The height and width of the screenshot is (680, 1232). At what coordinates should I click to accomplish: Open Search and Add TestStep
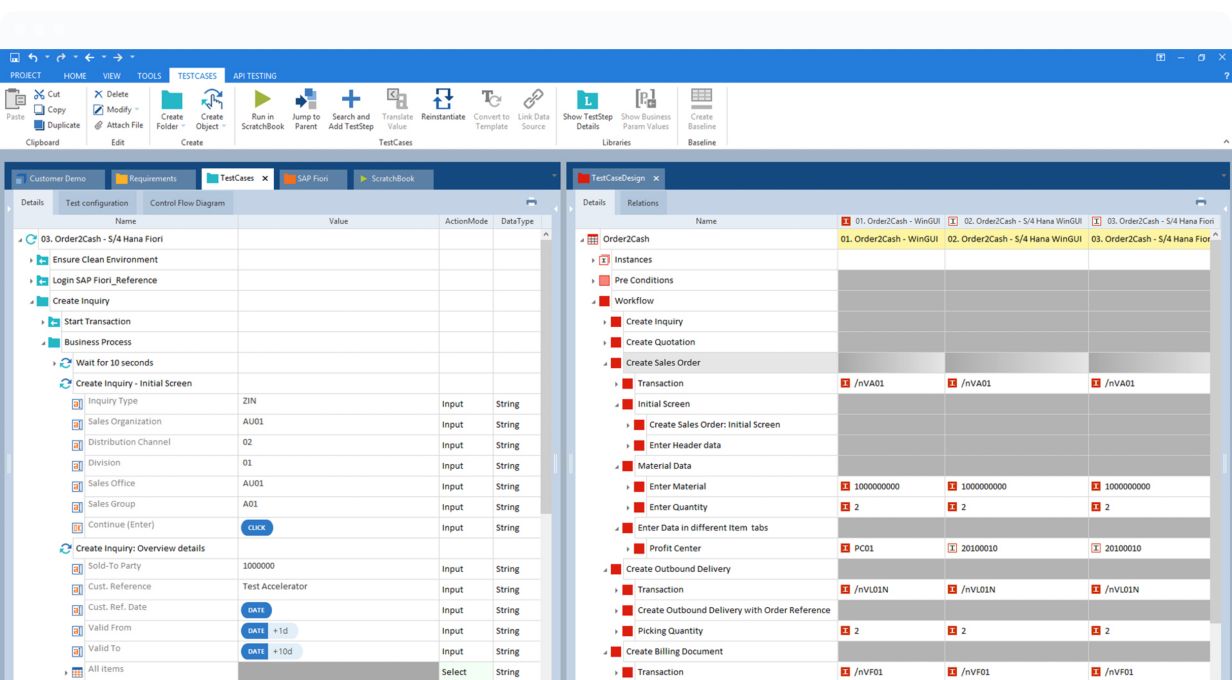coord(351,100)
